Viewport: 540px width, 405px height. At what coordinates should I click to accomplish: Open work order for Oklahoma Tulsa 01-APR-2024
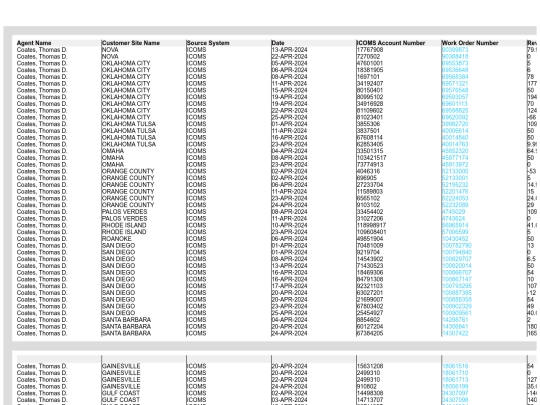pyautogui.click(x=455, y=124)
